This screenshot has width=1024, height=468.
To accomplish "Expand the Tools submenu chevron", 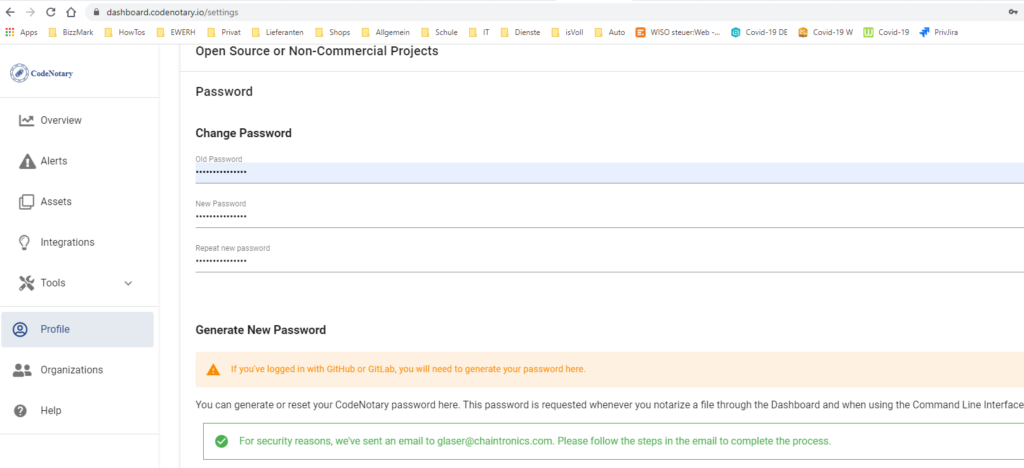I will click(128, 283).
